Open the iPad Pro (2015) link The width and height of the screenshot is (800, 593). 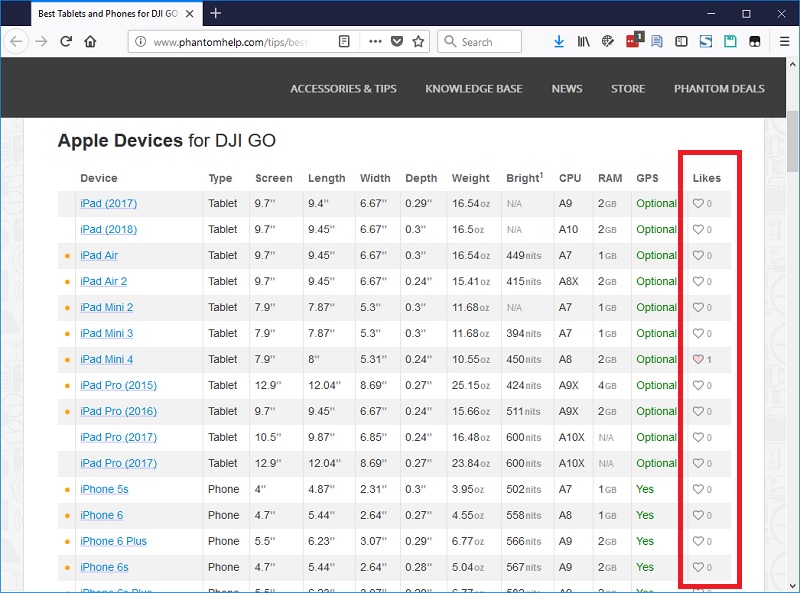coord(118,385)
